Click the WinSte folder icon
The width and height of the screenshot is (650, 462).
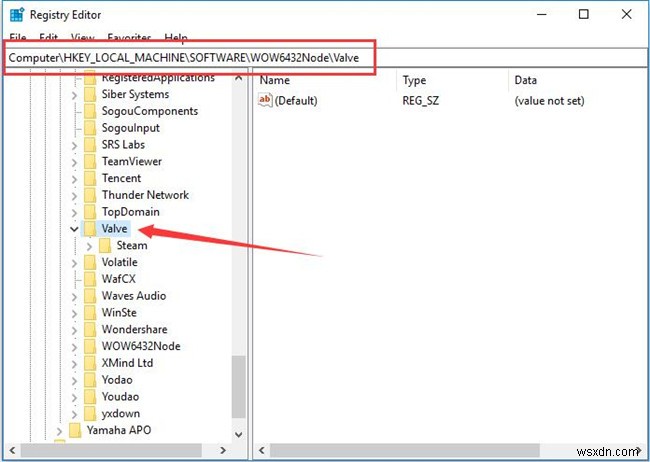90,313
